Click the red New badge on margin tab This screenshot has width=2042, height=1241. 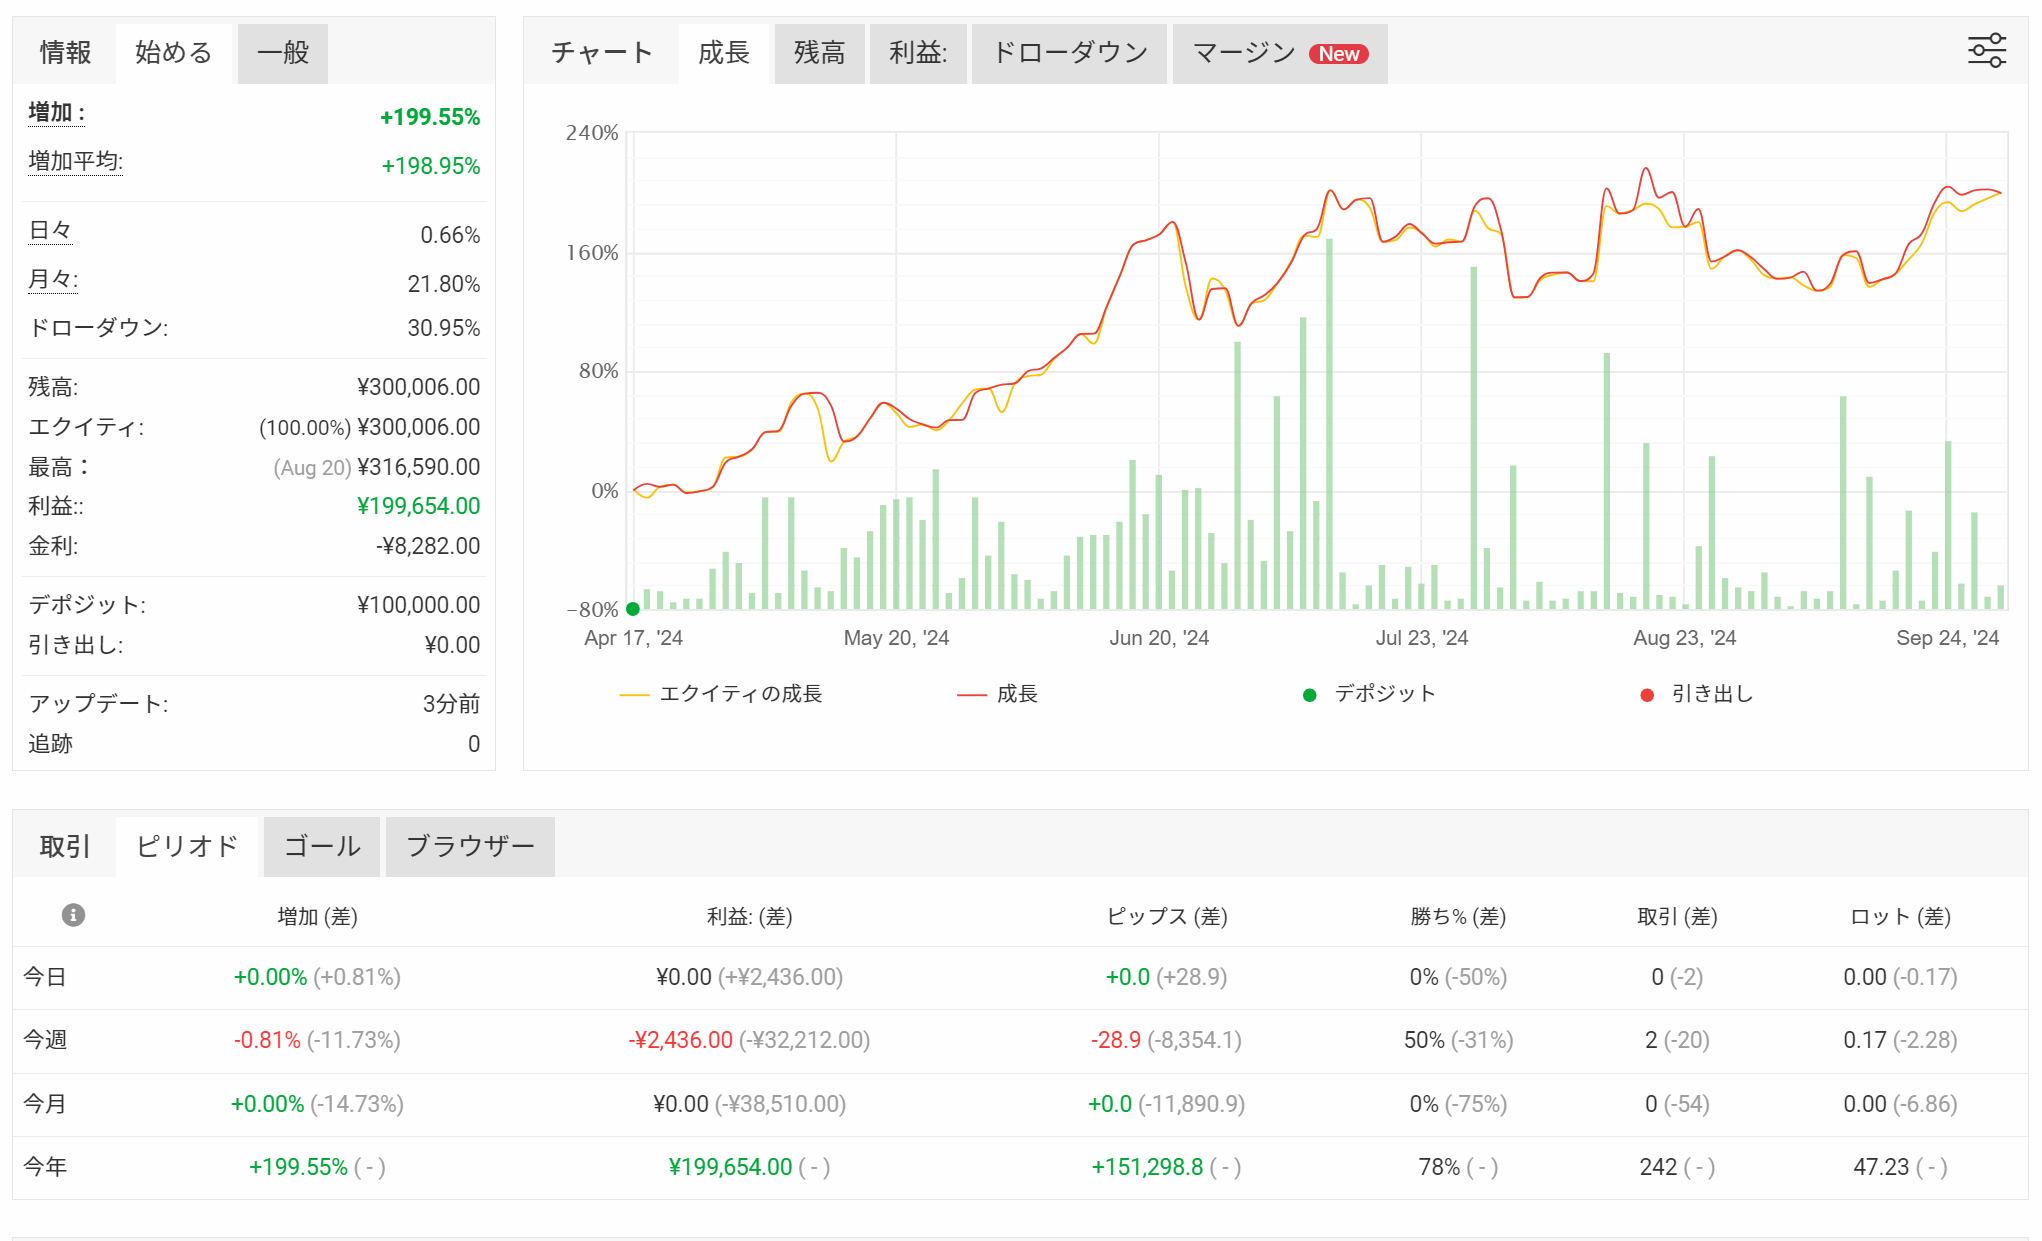[1338, 54]
